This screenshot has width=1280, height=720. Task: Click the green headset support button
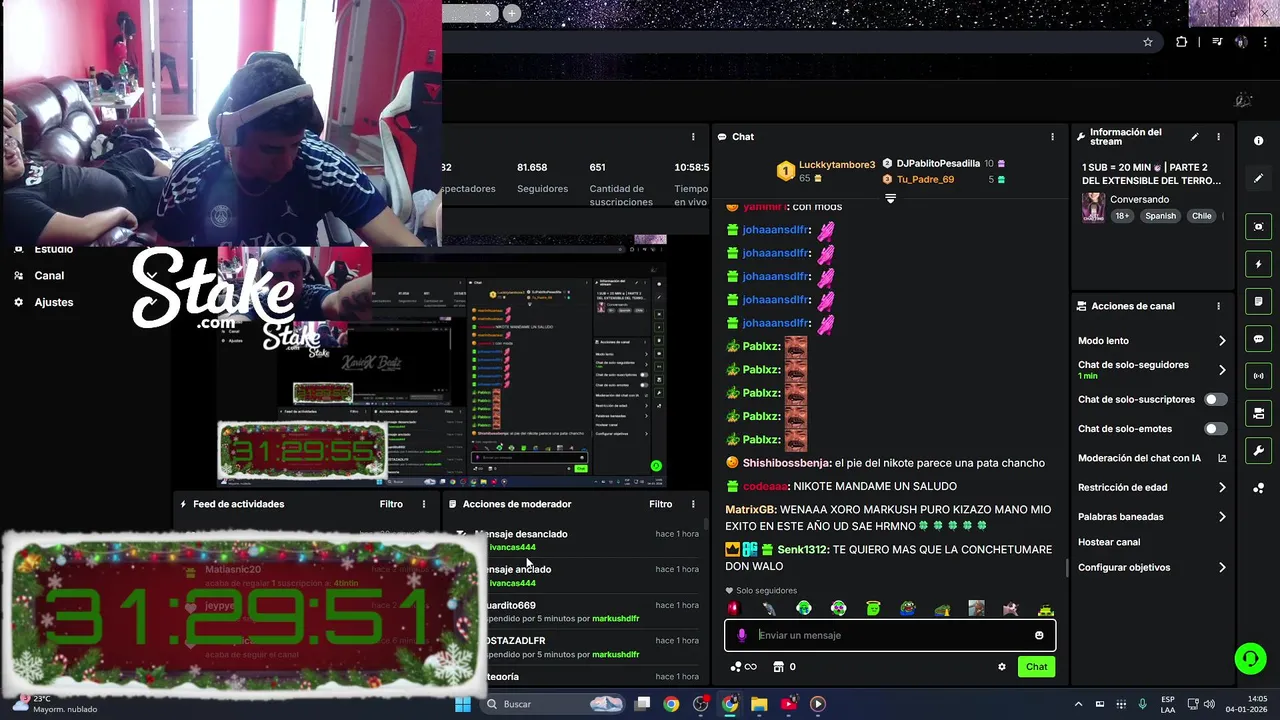tap(1249, 658)
